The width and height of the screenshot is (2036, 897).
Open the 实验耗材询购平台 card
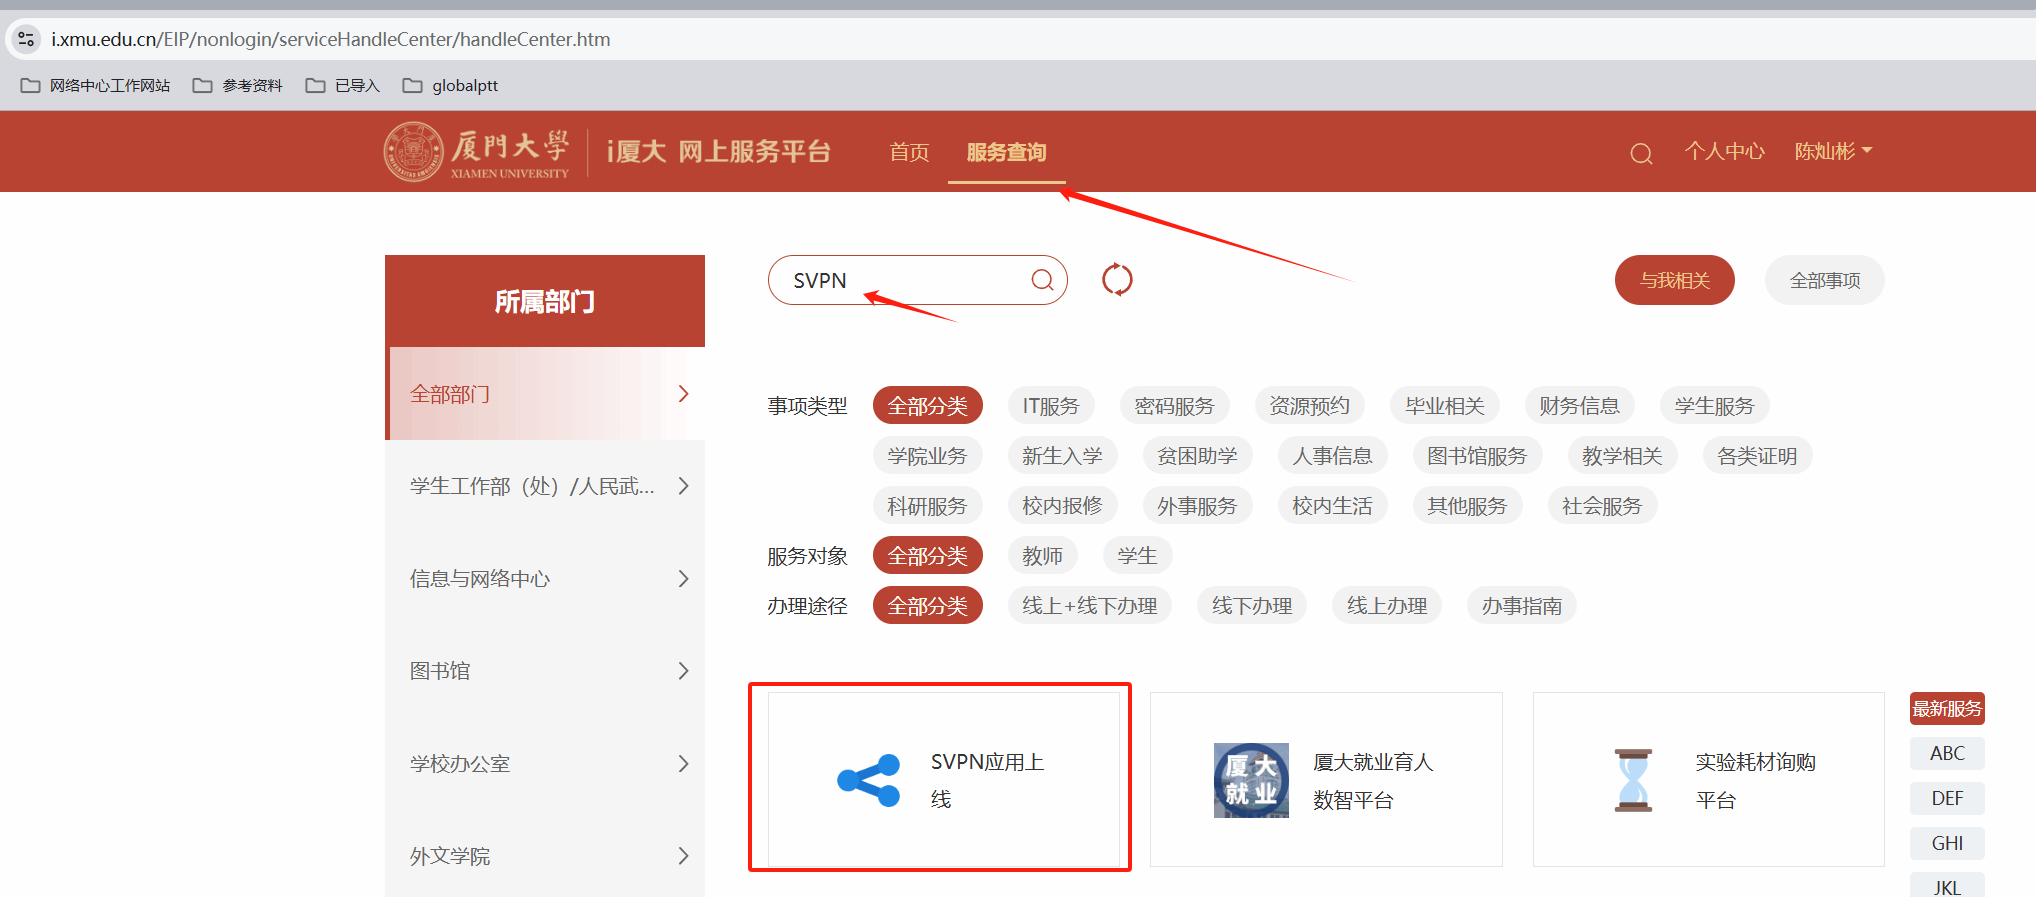pyautogui.click(x=1709, y=779)
